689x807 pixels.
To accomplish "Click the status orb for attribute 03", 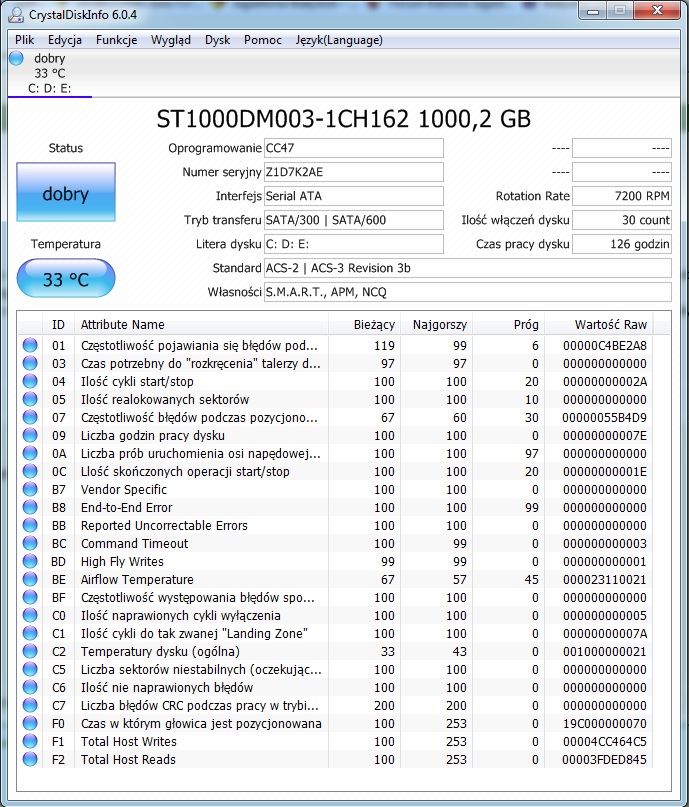I will coord(30,363).
